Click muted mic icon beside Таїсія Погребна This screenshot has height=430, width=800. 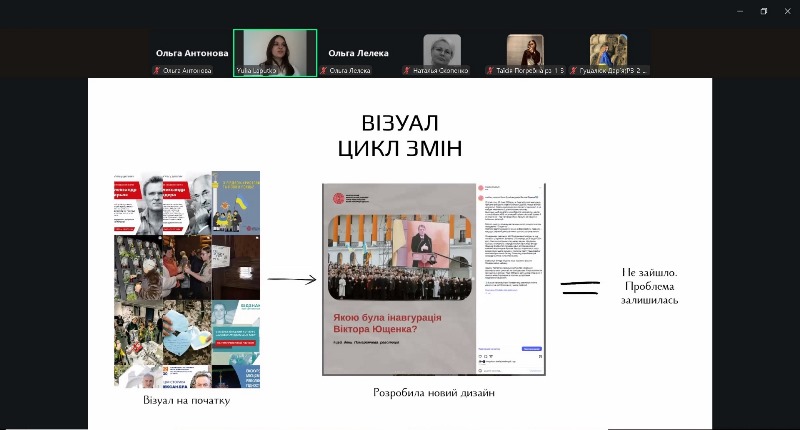click(490, 70)
